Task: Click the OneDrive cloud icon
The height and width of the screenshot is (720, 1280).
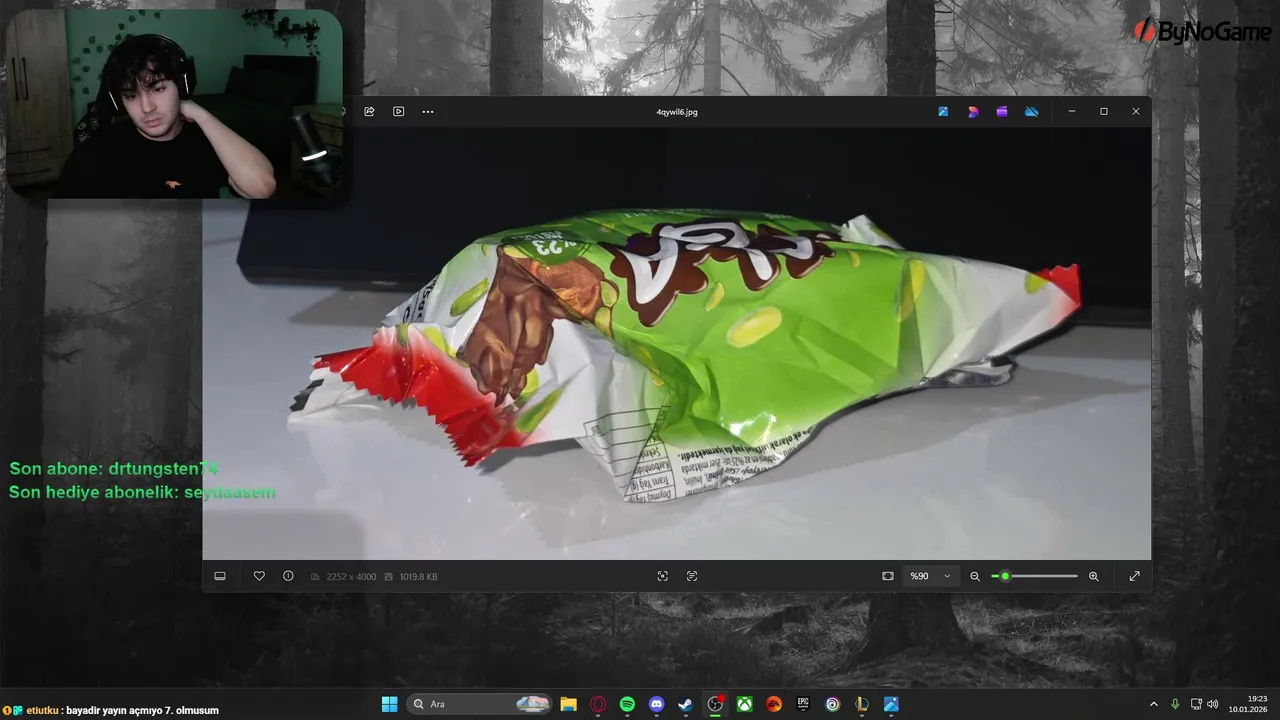Action: (1032, 111)
